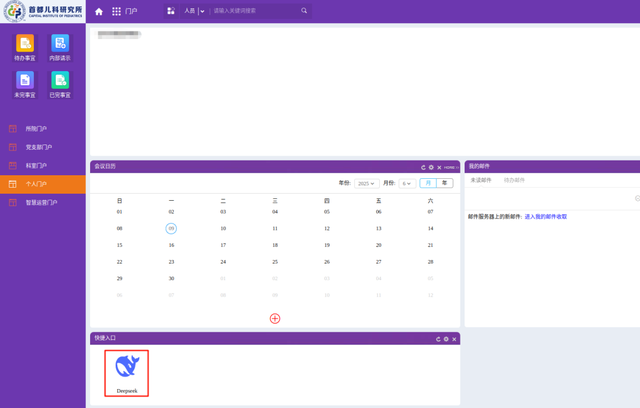The image size is (640, 408).
Task: Select date 21 in the calendar
Action: 431,245
